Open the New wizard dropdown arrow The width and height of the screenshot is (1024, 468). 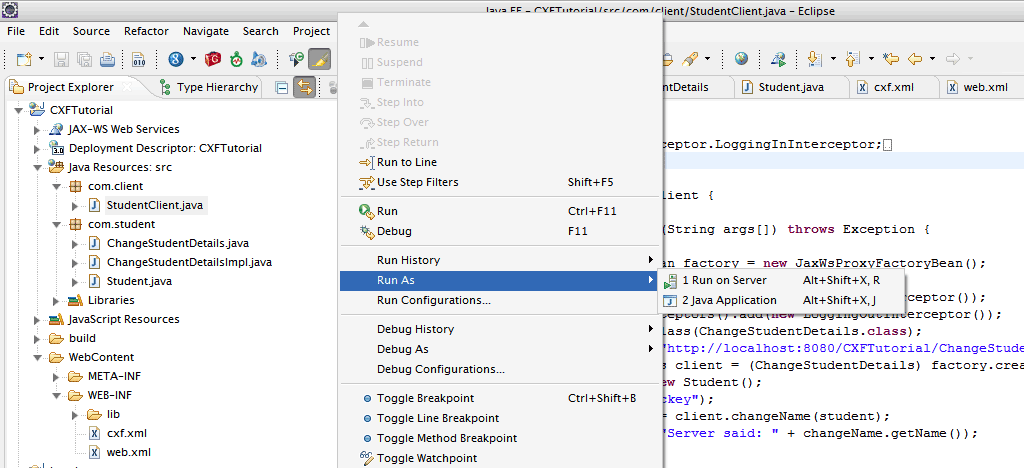click(x=40, y=60)
